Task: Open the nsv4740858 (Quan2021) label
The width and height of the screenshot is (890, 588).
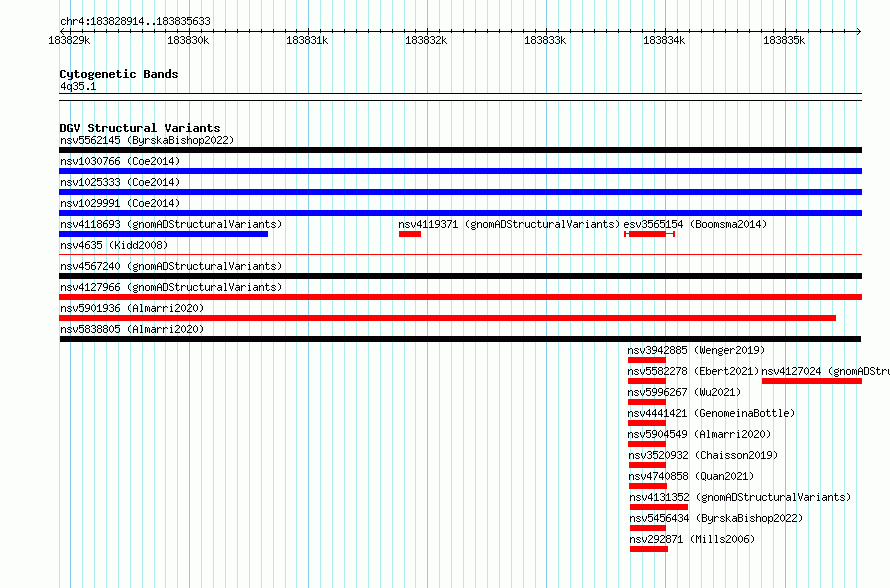Action: [x=691, y=476]
